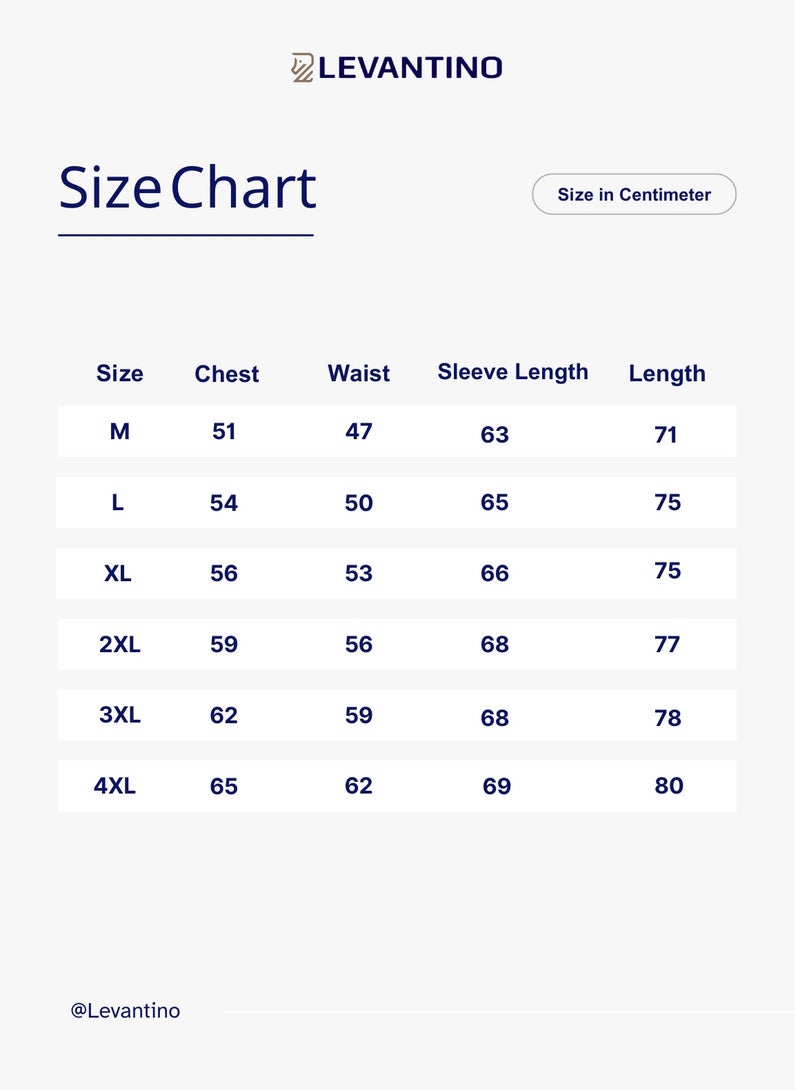Click the waist value 50 for L

click(358, 503)
